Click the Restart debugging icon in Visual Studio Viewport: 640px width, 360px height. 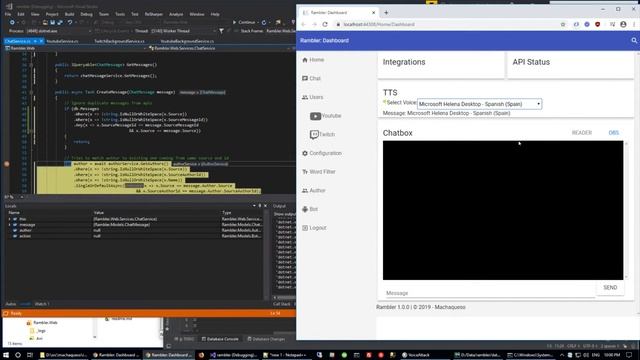tap(264, 22)
